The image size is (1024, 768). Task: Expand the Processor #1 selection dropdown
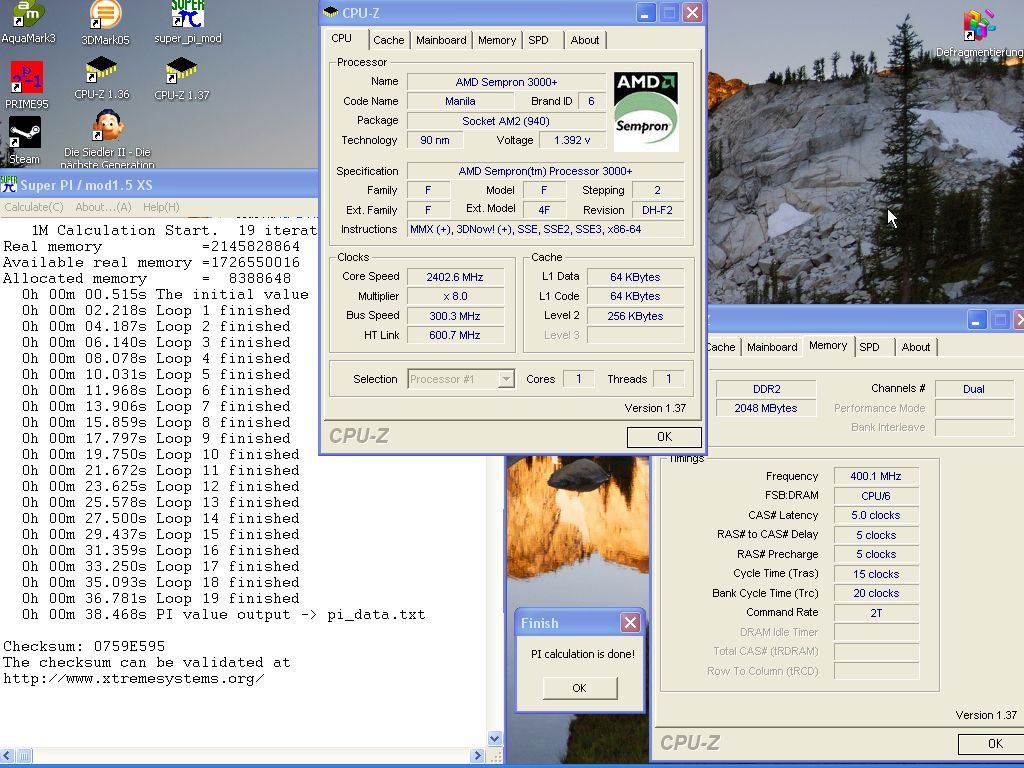point(506,379)
